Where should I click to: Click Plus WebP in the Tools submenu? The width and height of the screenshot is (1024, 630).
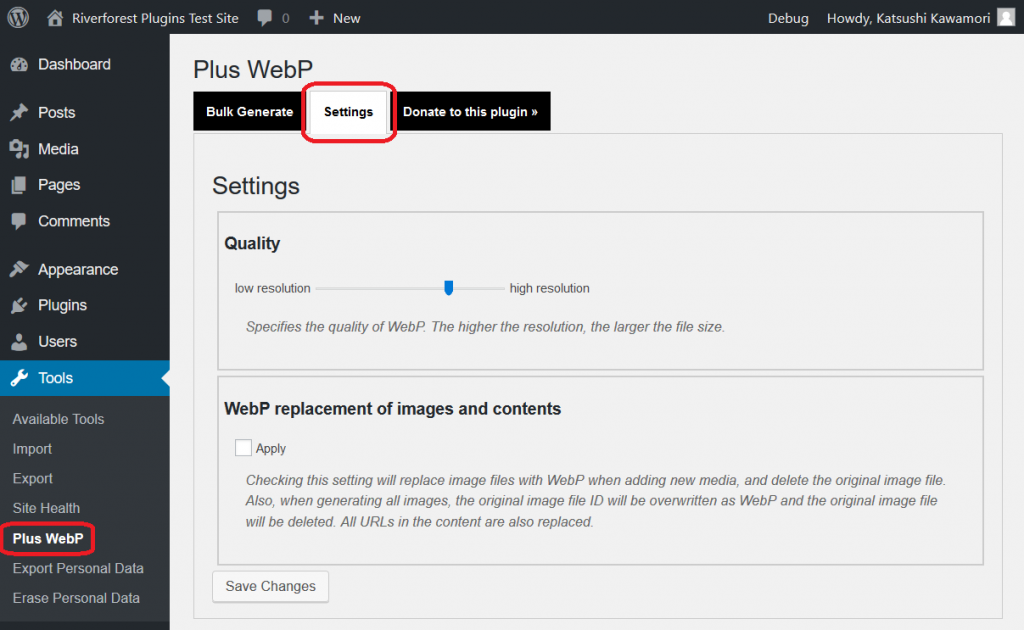coord(48,539)
